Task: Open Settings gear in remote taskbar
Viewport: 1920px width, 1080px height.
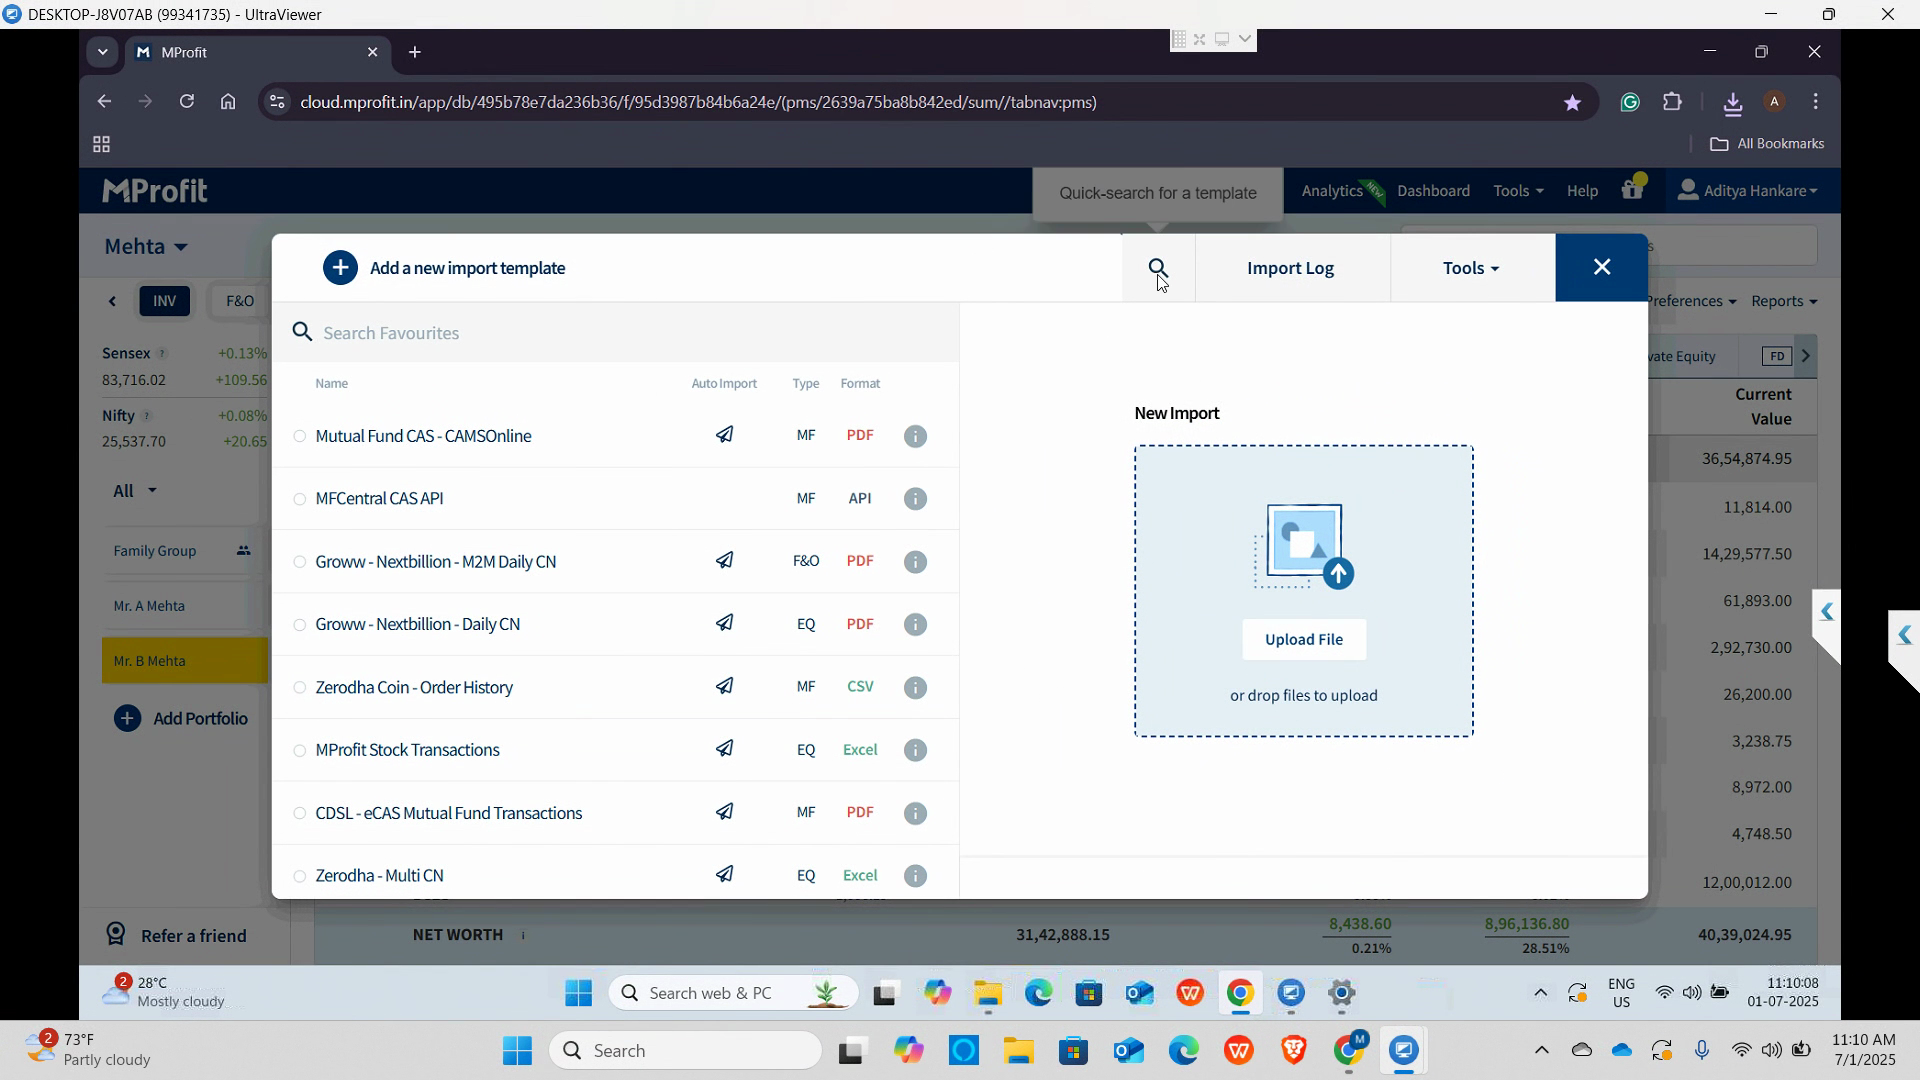Action: [x=1341, y=993]
